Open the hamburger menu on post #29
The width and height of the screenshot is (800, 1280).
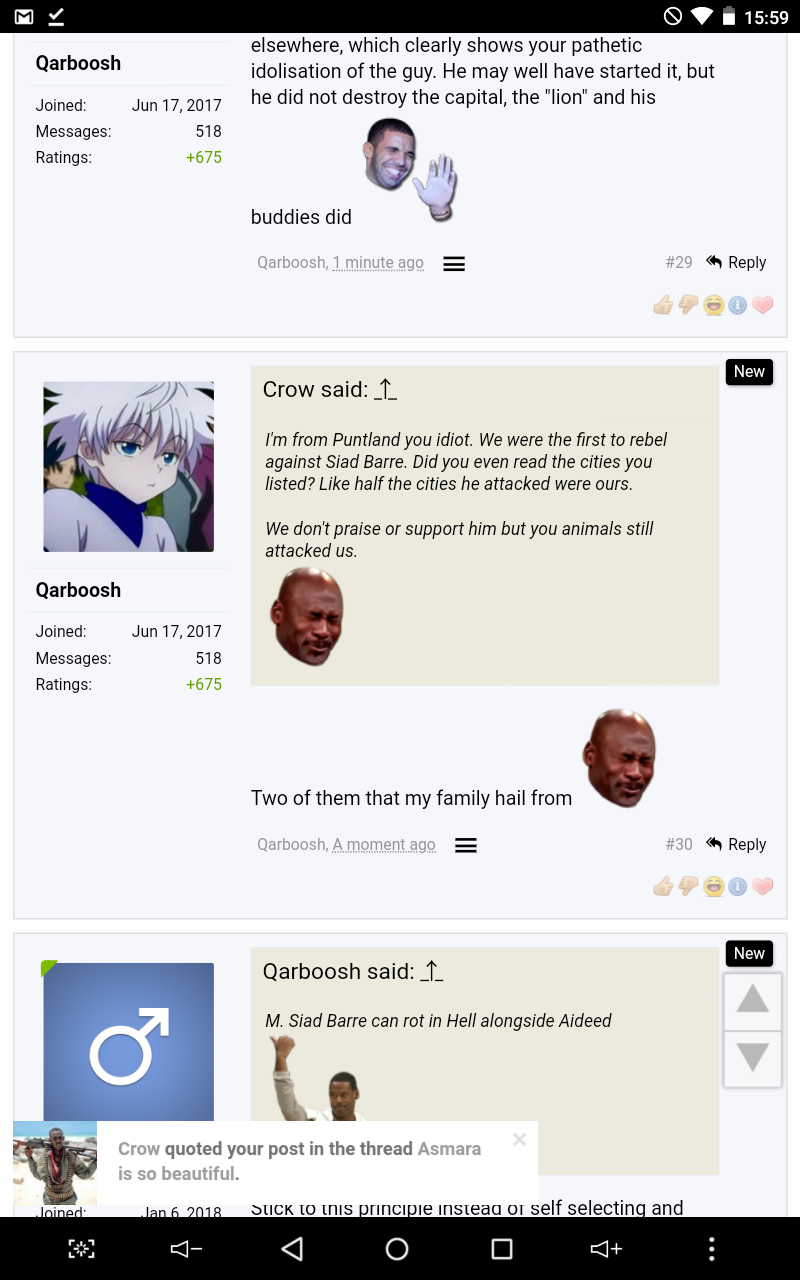pos(454,264)
